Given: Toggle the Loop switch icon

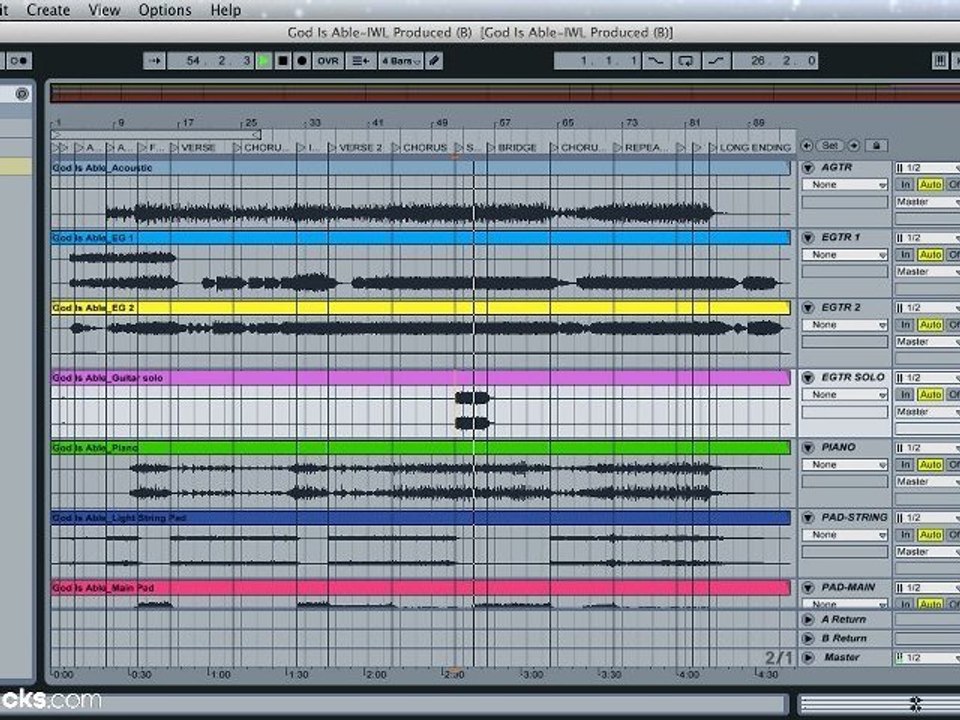Looking at the screenshot, I should click(686, 61).
